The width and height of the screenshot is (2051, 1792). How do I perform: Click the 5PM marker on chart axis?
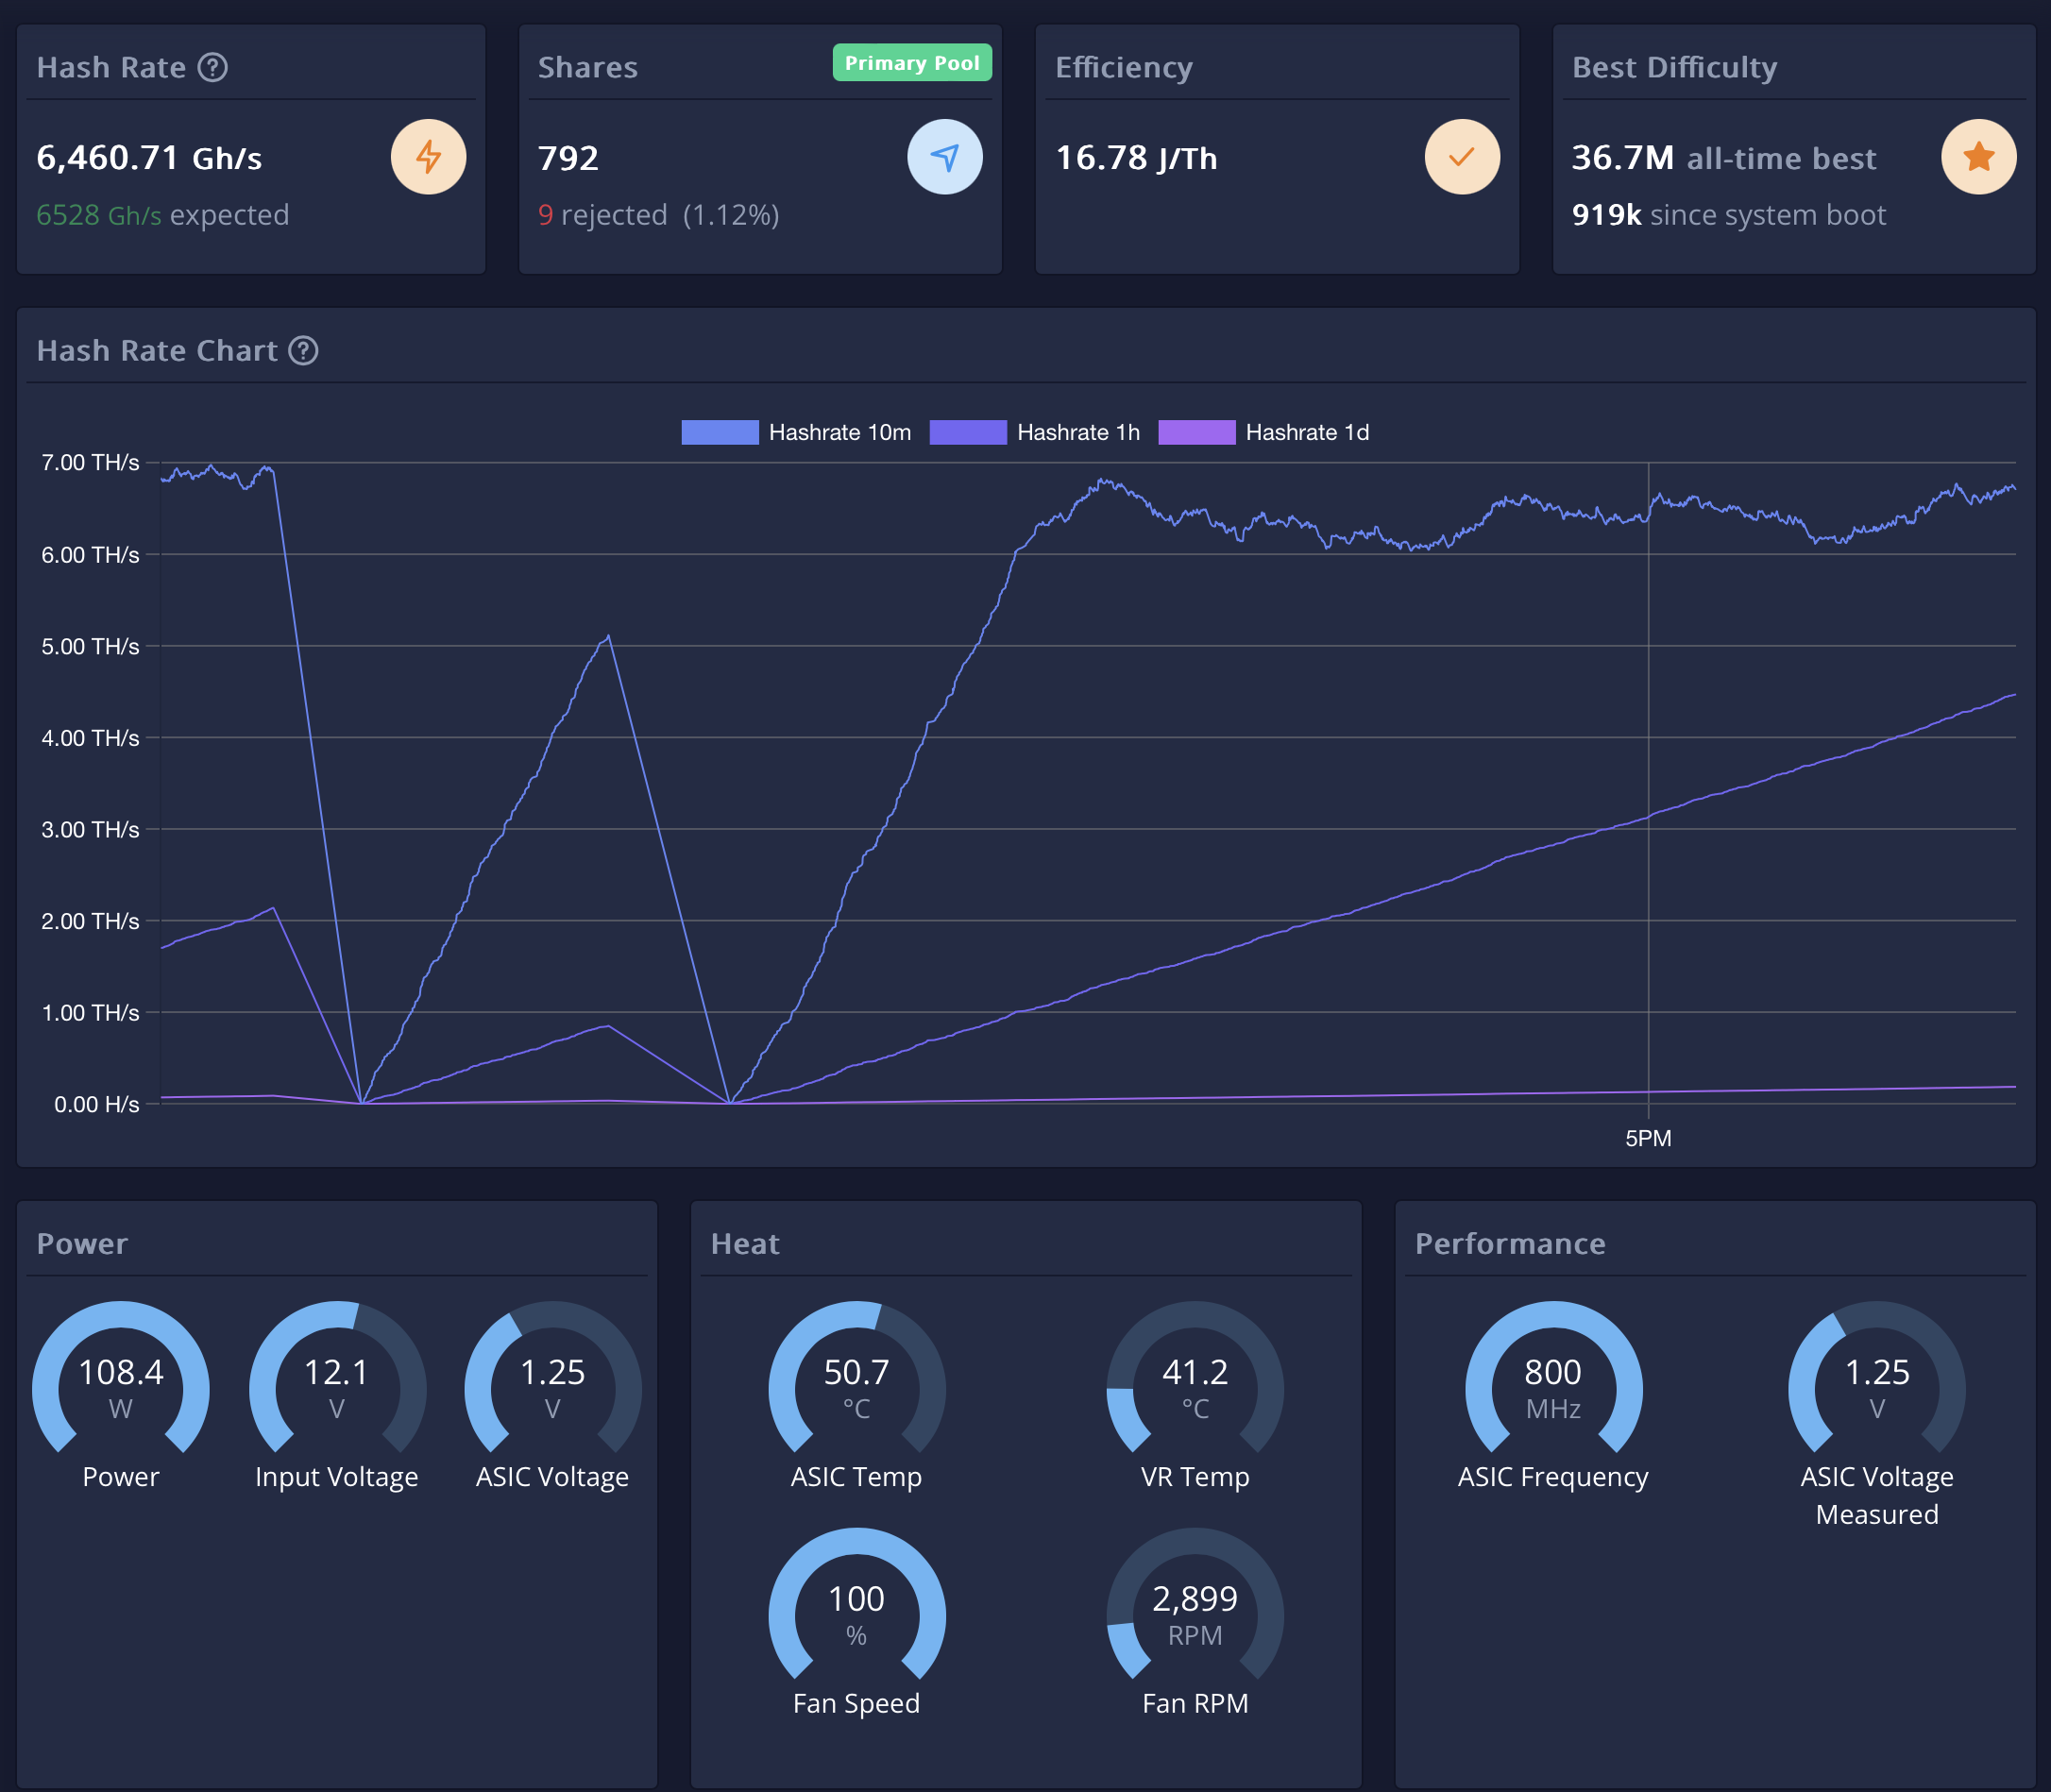click(1647, 1138)
